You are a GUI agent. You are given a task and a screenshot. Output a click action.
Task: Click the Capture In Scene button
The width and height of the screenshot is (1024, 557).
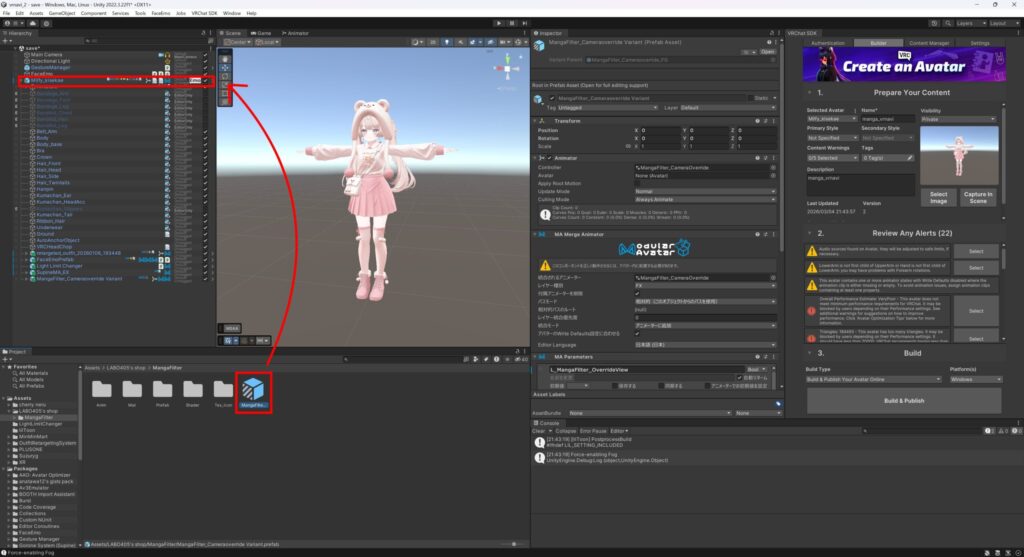tap(978, 198)
